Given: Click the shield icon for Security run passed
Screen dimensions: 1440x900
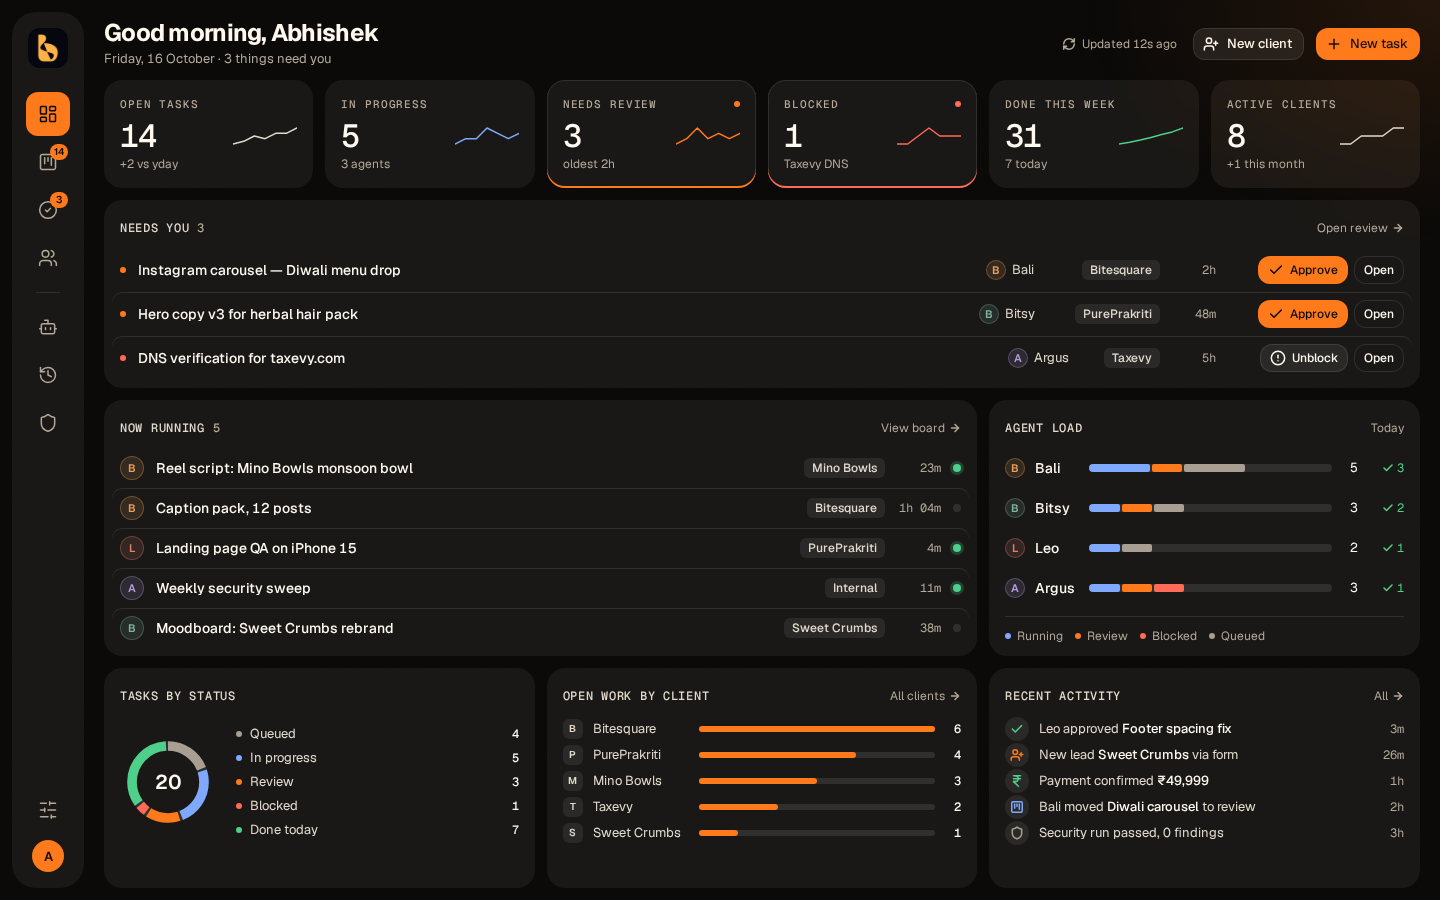Looking at the screenshot, I should click(1017, 833).
